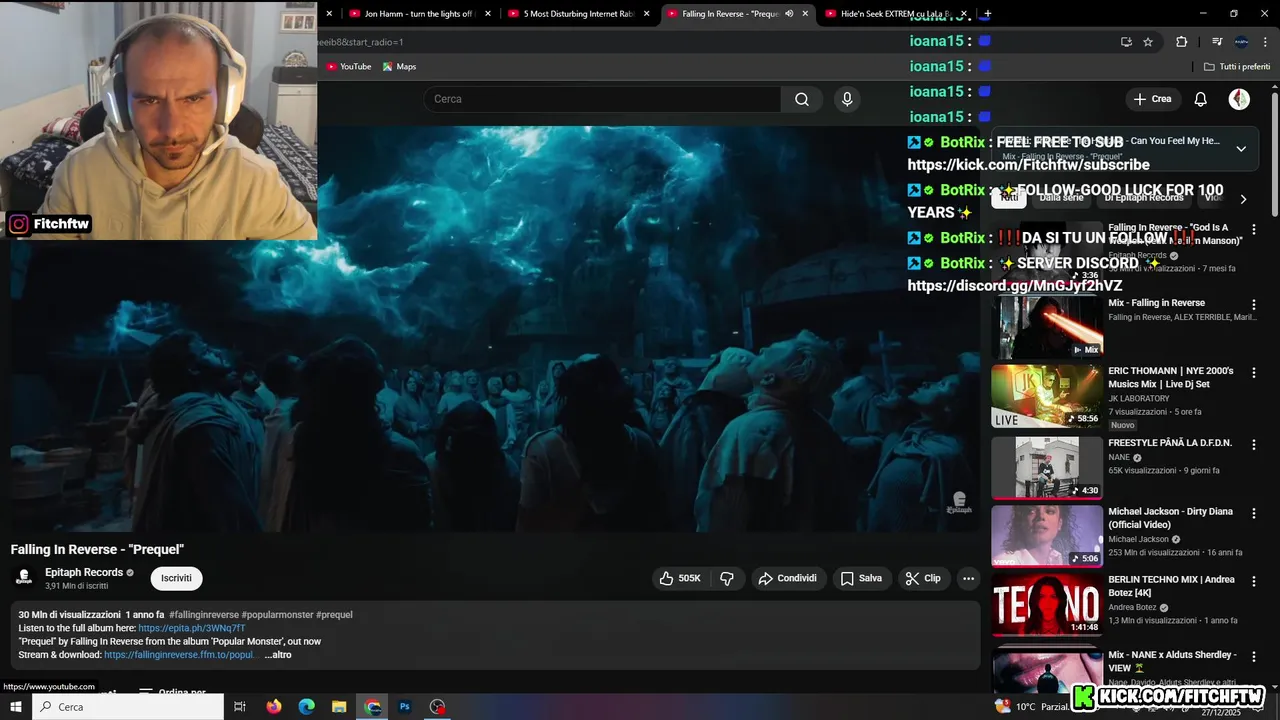Viewport: 1280px width, 720px height.
Task: Open options for ERIC THOMANN video
Action: [1253, 372]
